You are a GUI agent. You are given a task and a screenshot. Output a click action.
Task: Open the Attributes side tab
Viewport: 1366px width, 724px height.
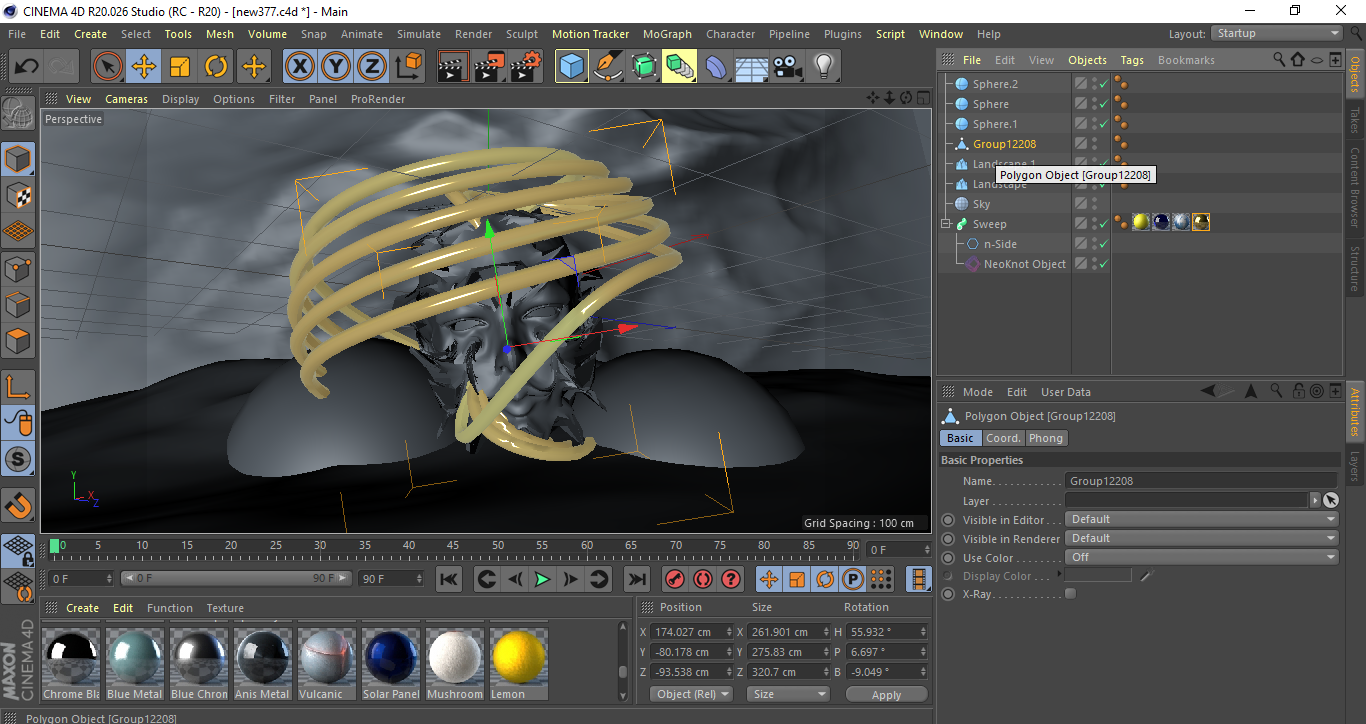tap(1356, 413)
